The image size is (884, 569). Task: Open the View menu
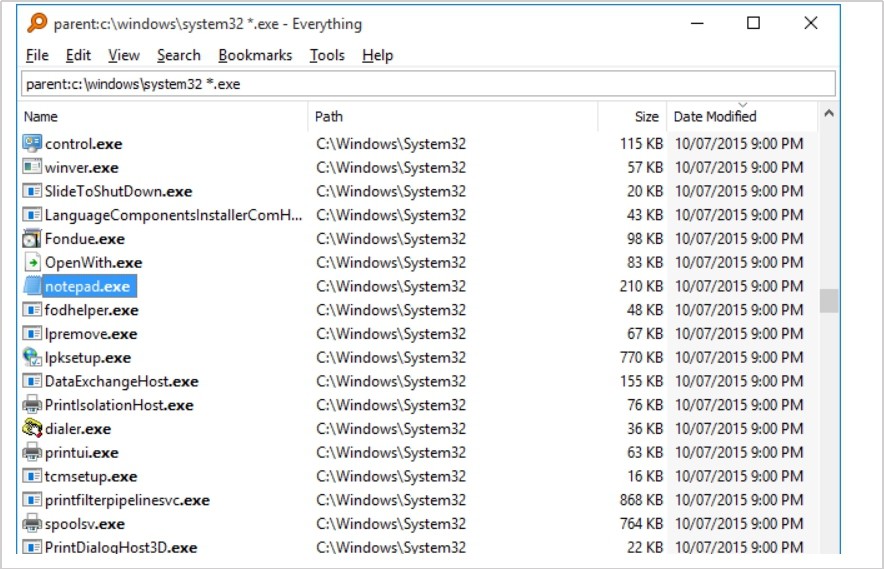coord(123,55)
